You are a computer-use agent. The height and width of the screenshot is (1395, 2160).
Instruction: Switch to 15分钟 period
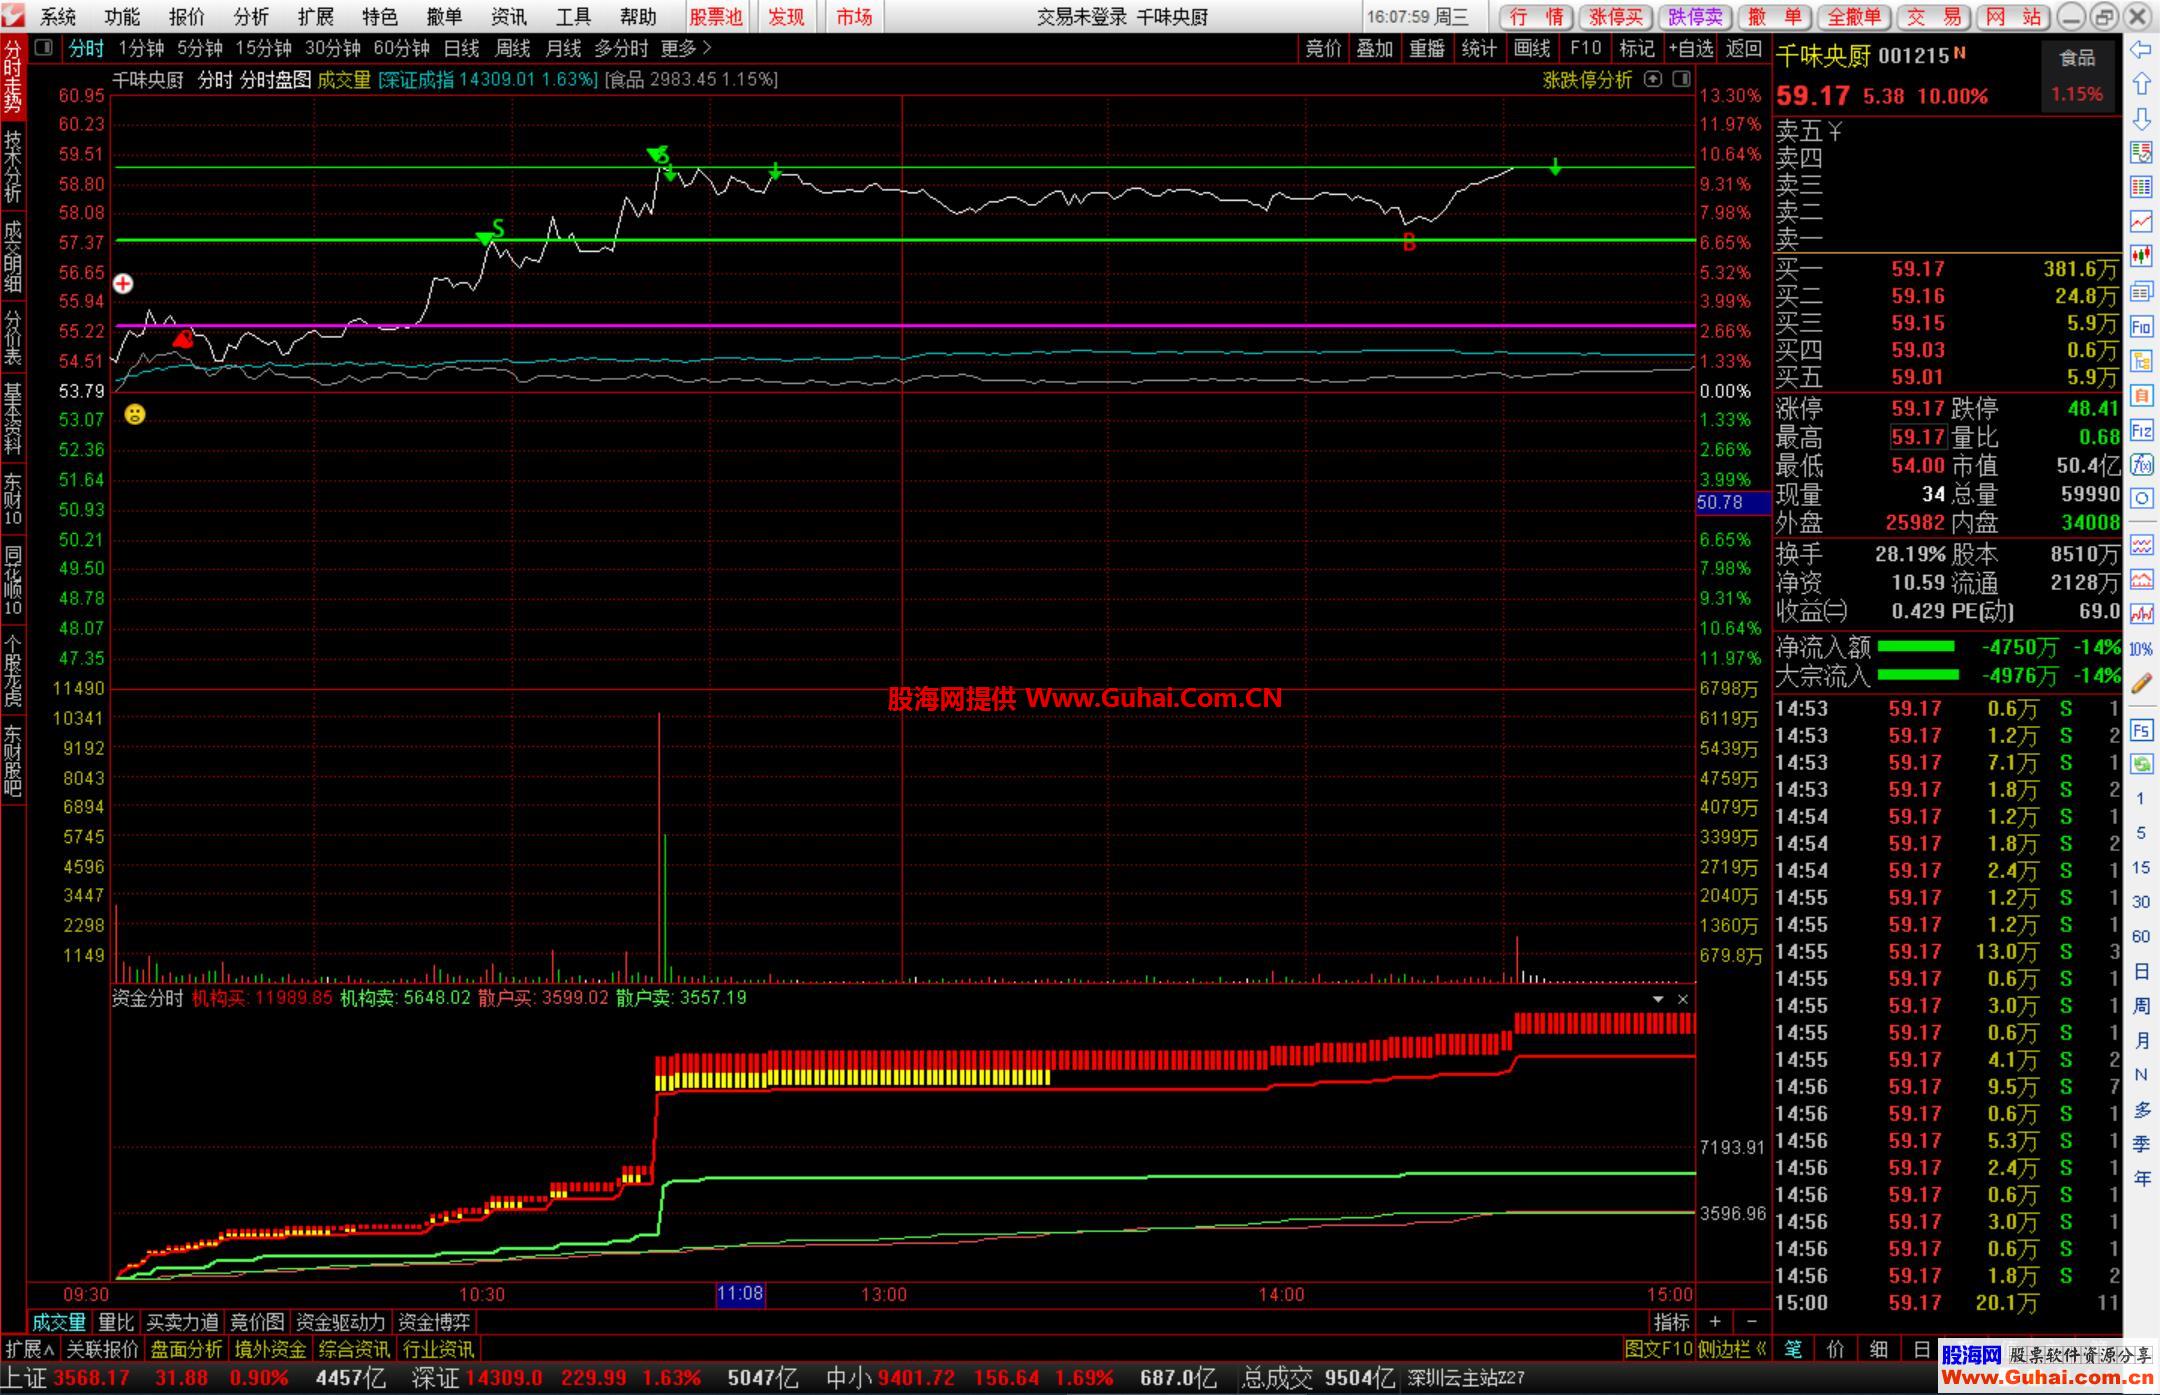(x=263, y=48)
